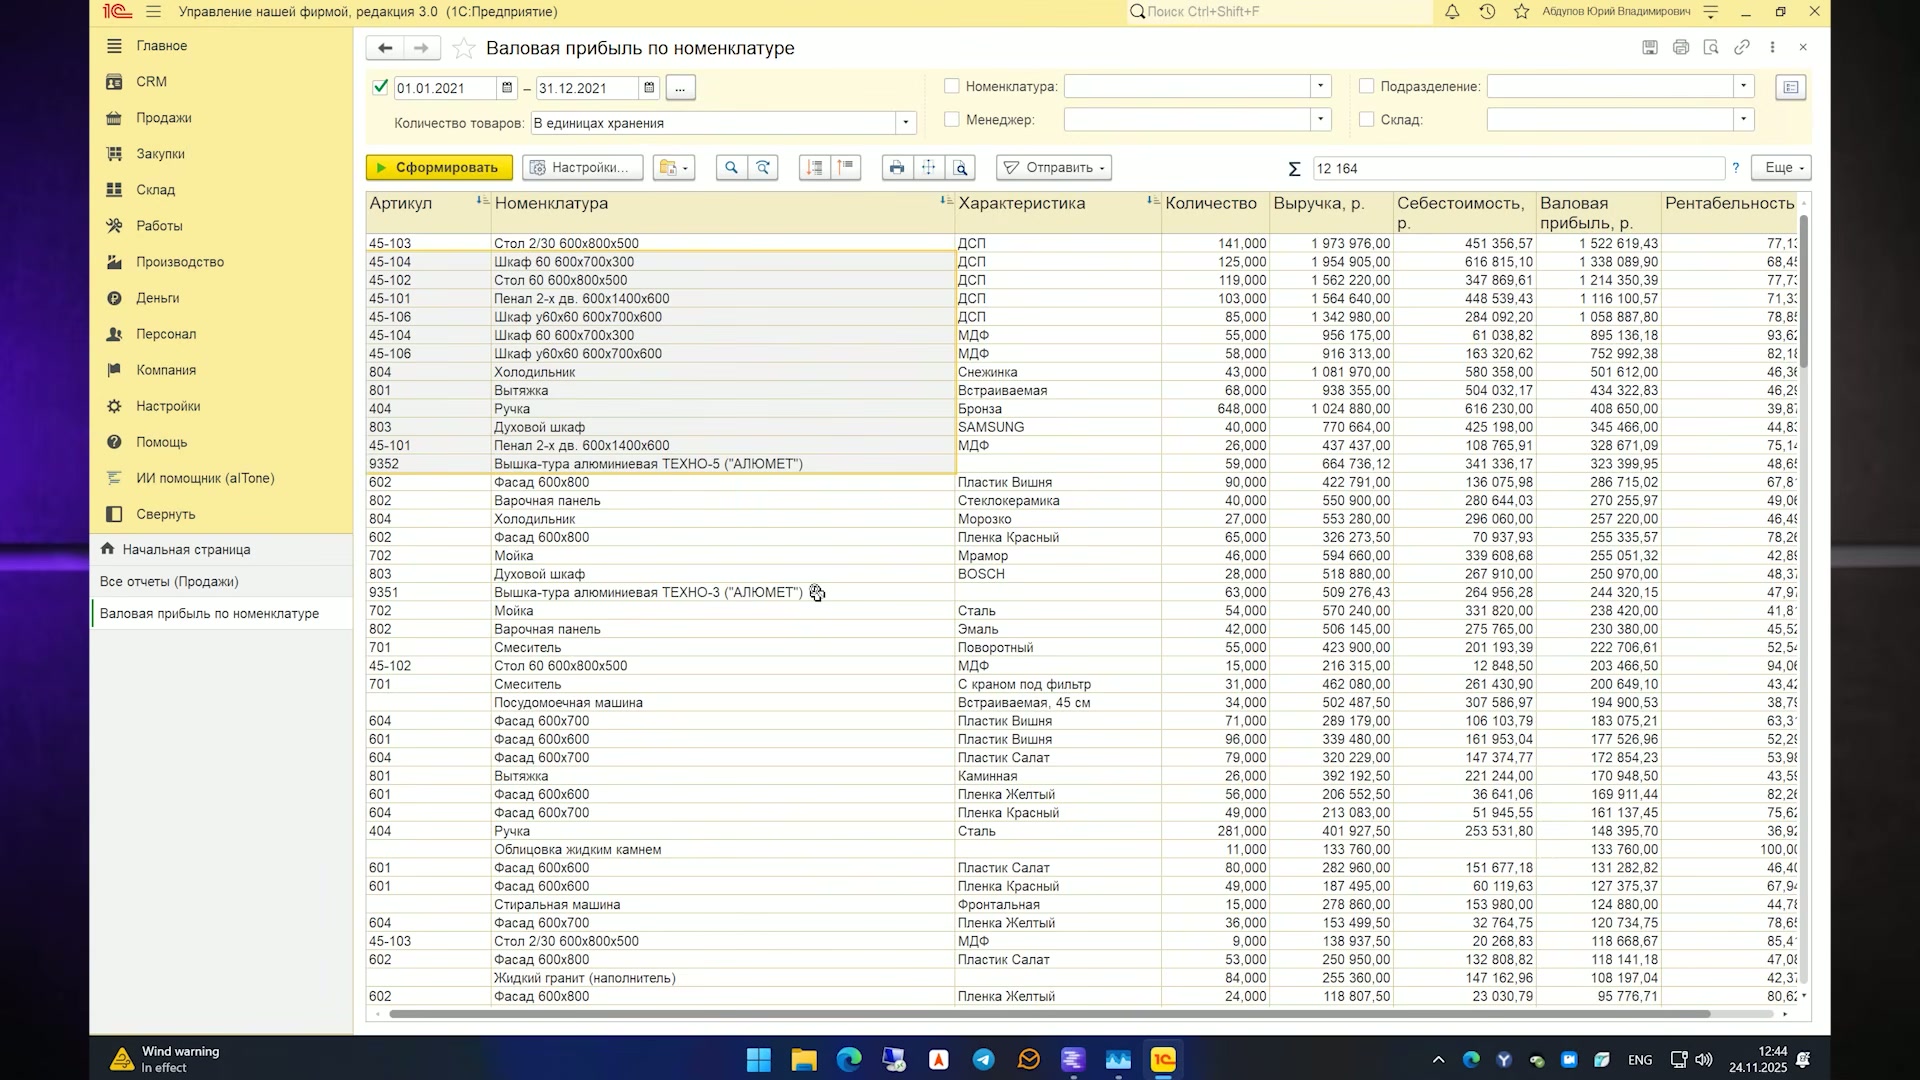Open Еще menu button
This screenshot has height=1080, width=1920.
tap(1782, 168)
